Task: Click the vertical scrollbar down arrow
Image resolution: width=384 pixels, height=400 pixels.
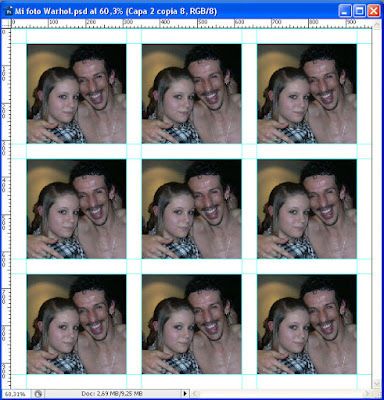Action: click(377, 384)
